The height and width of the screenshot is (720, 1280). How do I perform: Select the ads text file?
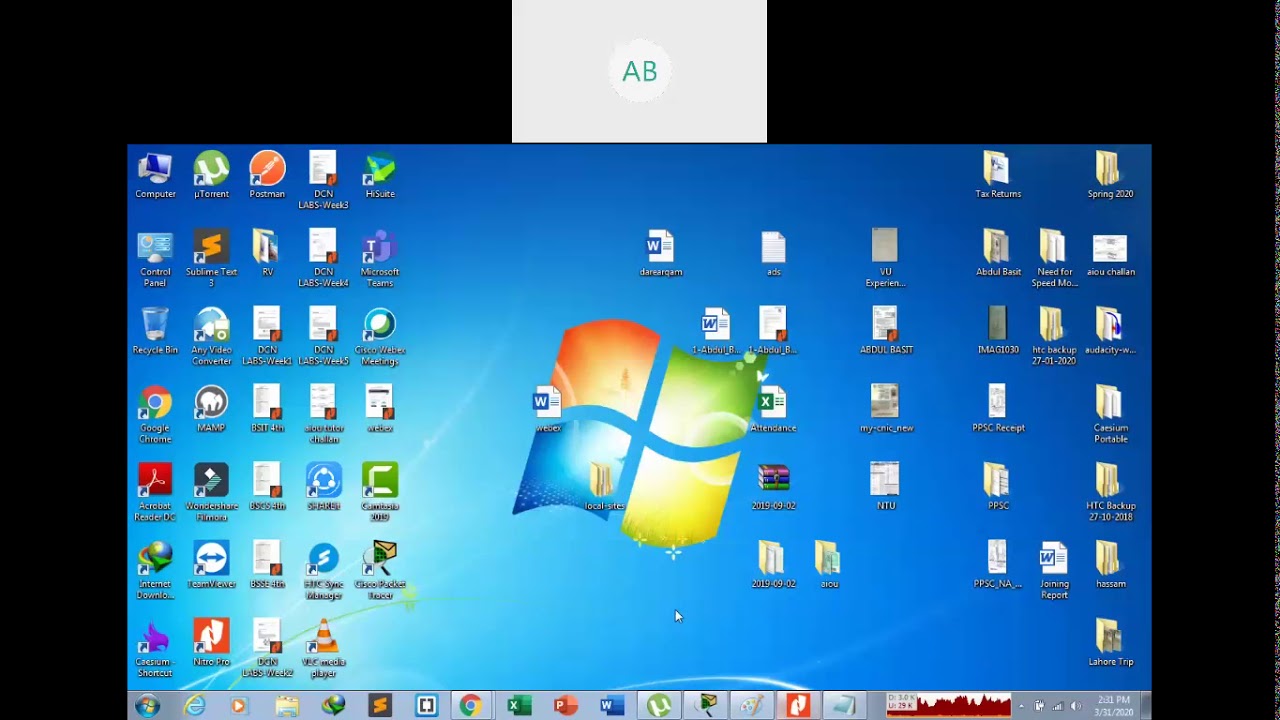(773, 253)
